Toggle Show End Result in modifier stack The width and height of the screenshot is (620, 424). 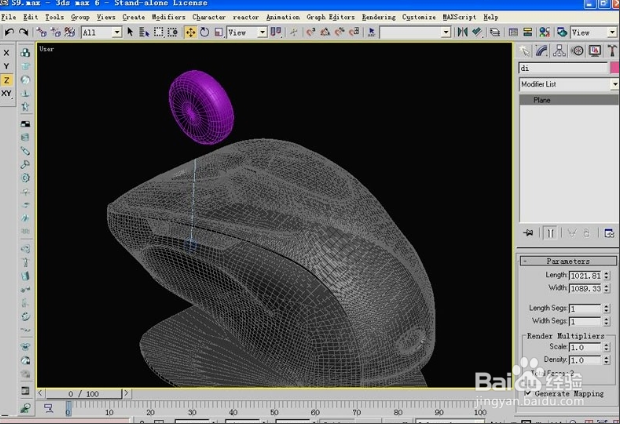click(550, 233)
